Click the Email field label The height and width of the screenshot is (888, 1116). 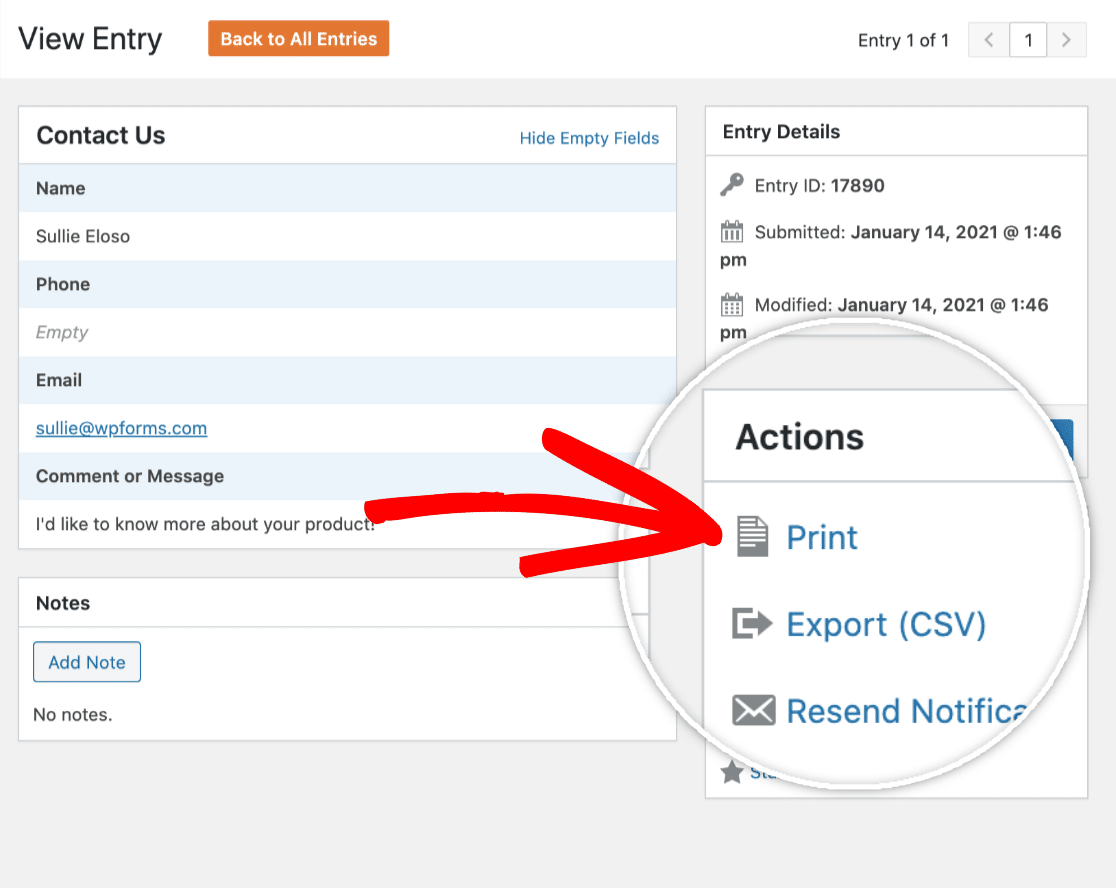click(59, 380)
